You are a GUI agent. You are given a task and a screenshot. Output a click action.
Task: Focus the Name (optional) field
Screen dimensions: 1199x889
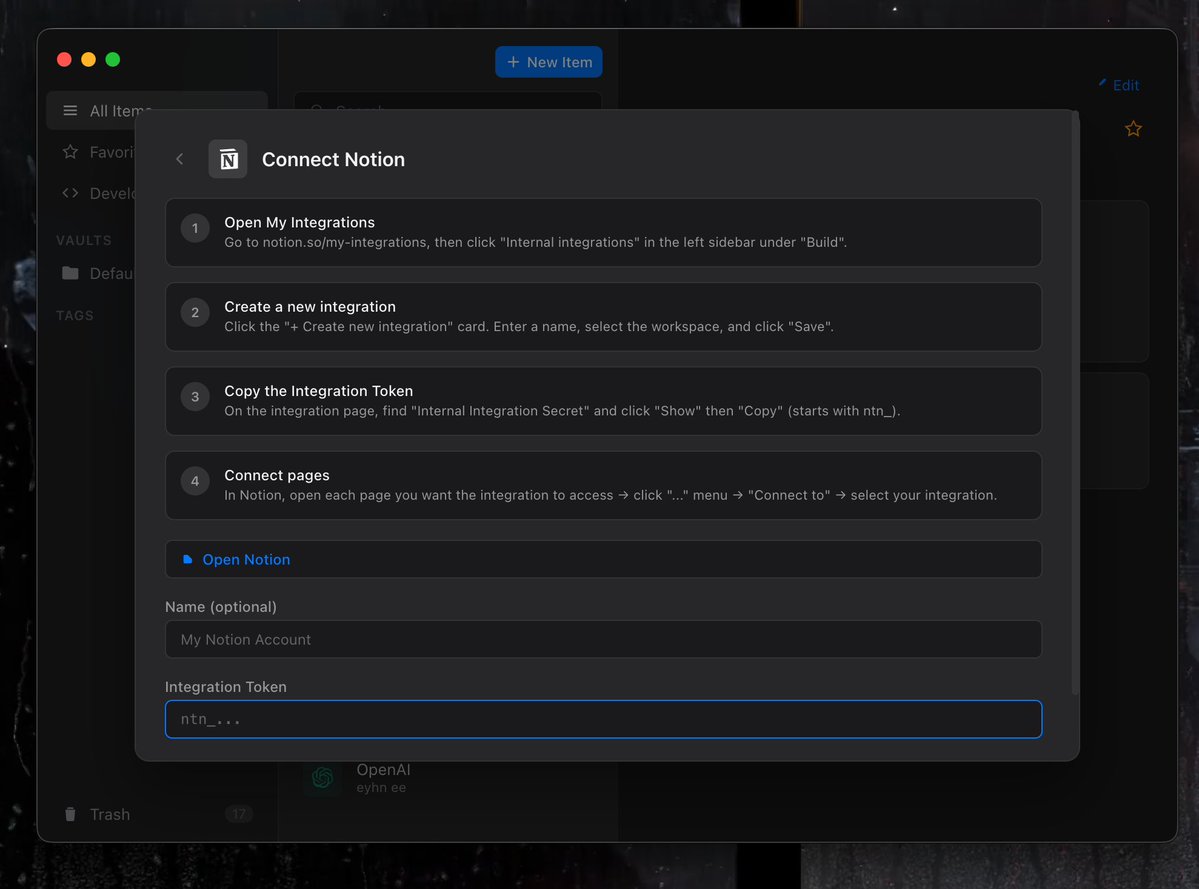603,639
